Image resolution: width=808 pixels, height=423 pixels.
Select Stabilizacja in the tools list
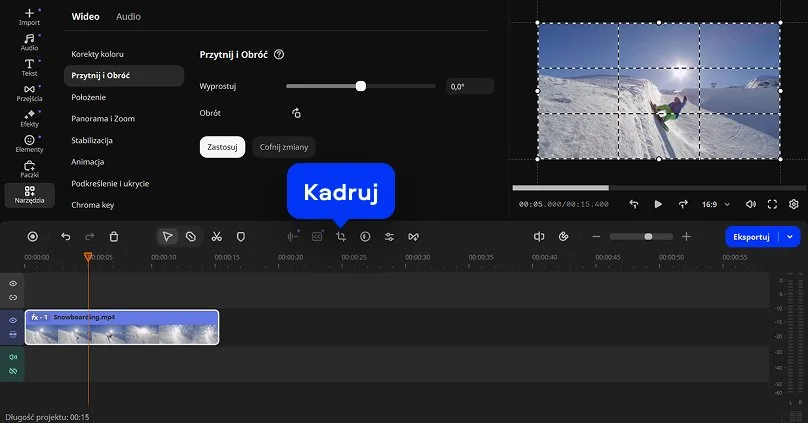(x=92, y=140)
